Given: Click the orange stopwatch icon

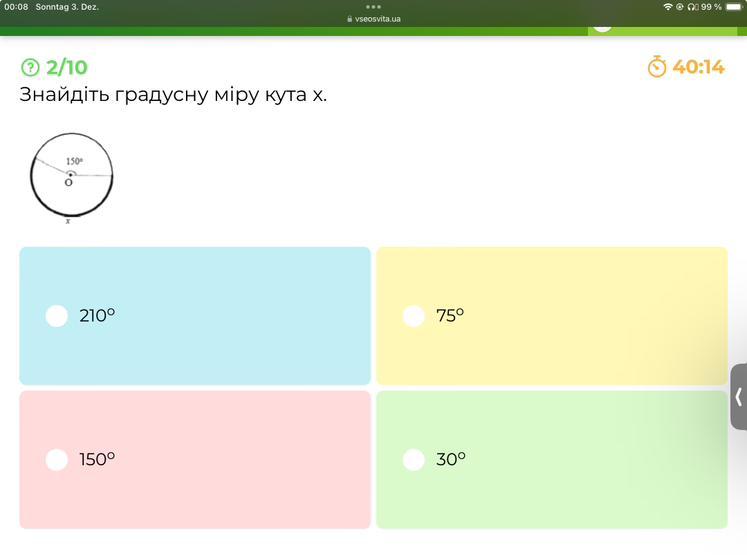Looking at the screenshot, I should point(657,67).
